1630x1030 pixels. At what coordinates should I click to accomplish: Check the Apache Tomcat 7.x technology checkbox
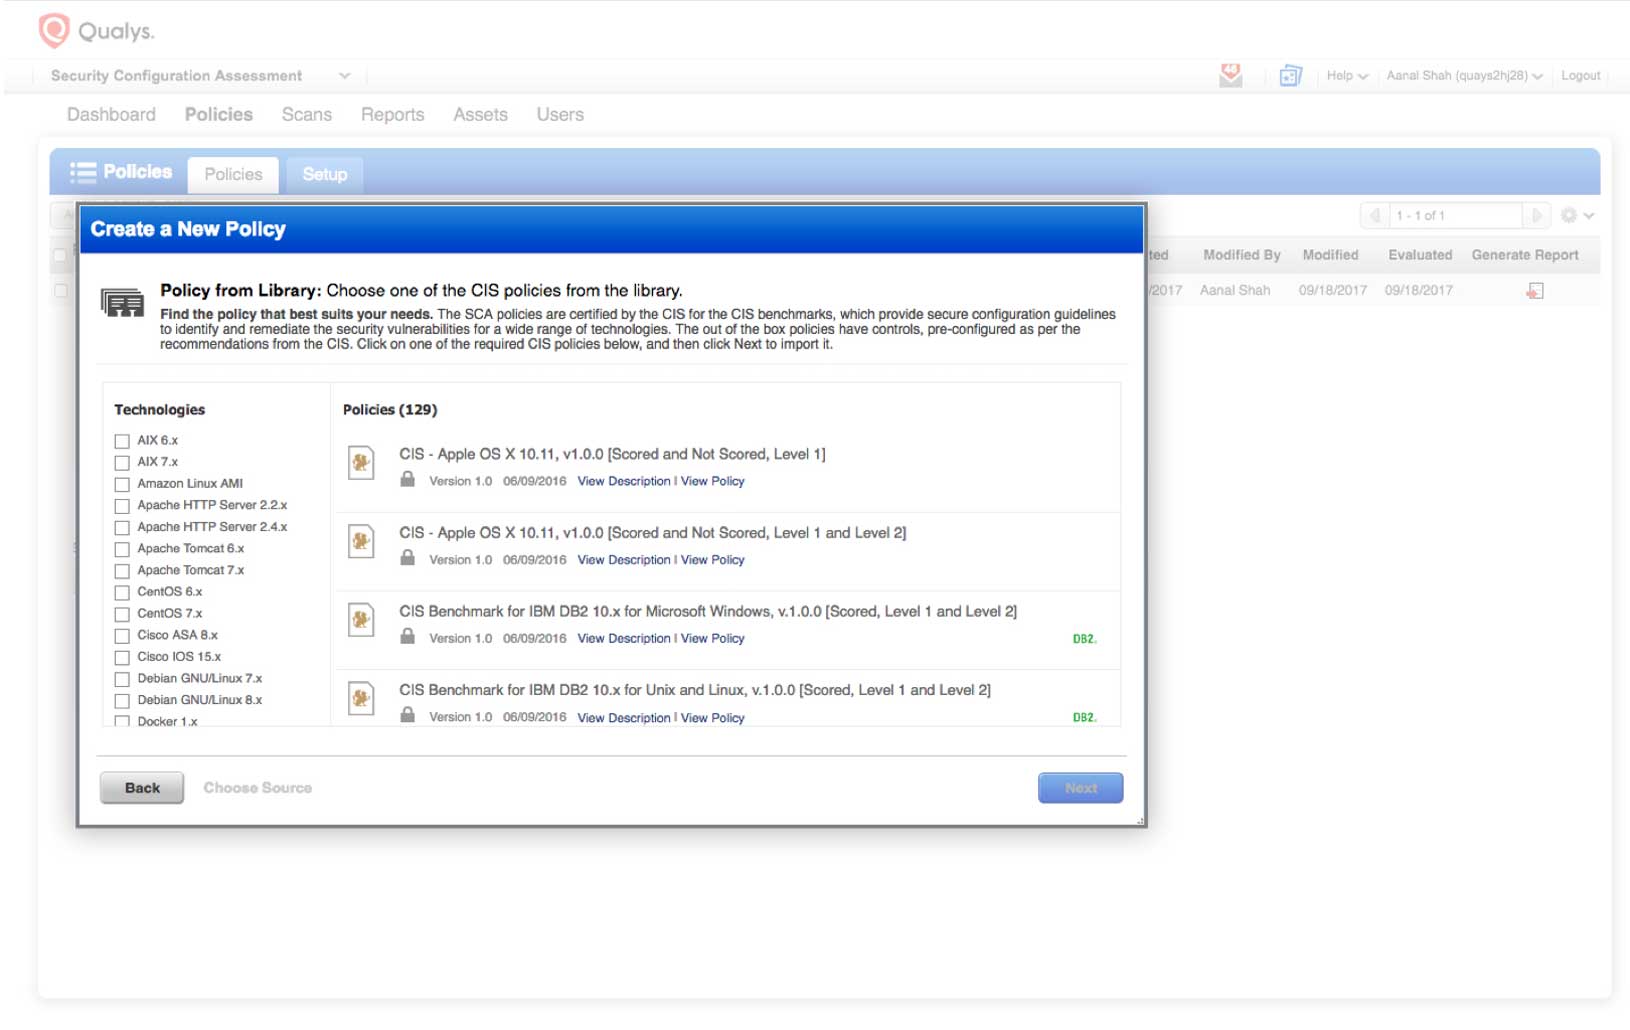pos(122,571)
